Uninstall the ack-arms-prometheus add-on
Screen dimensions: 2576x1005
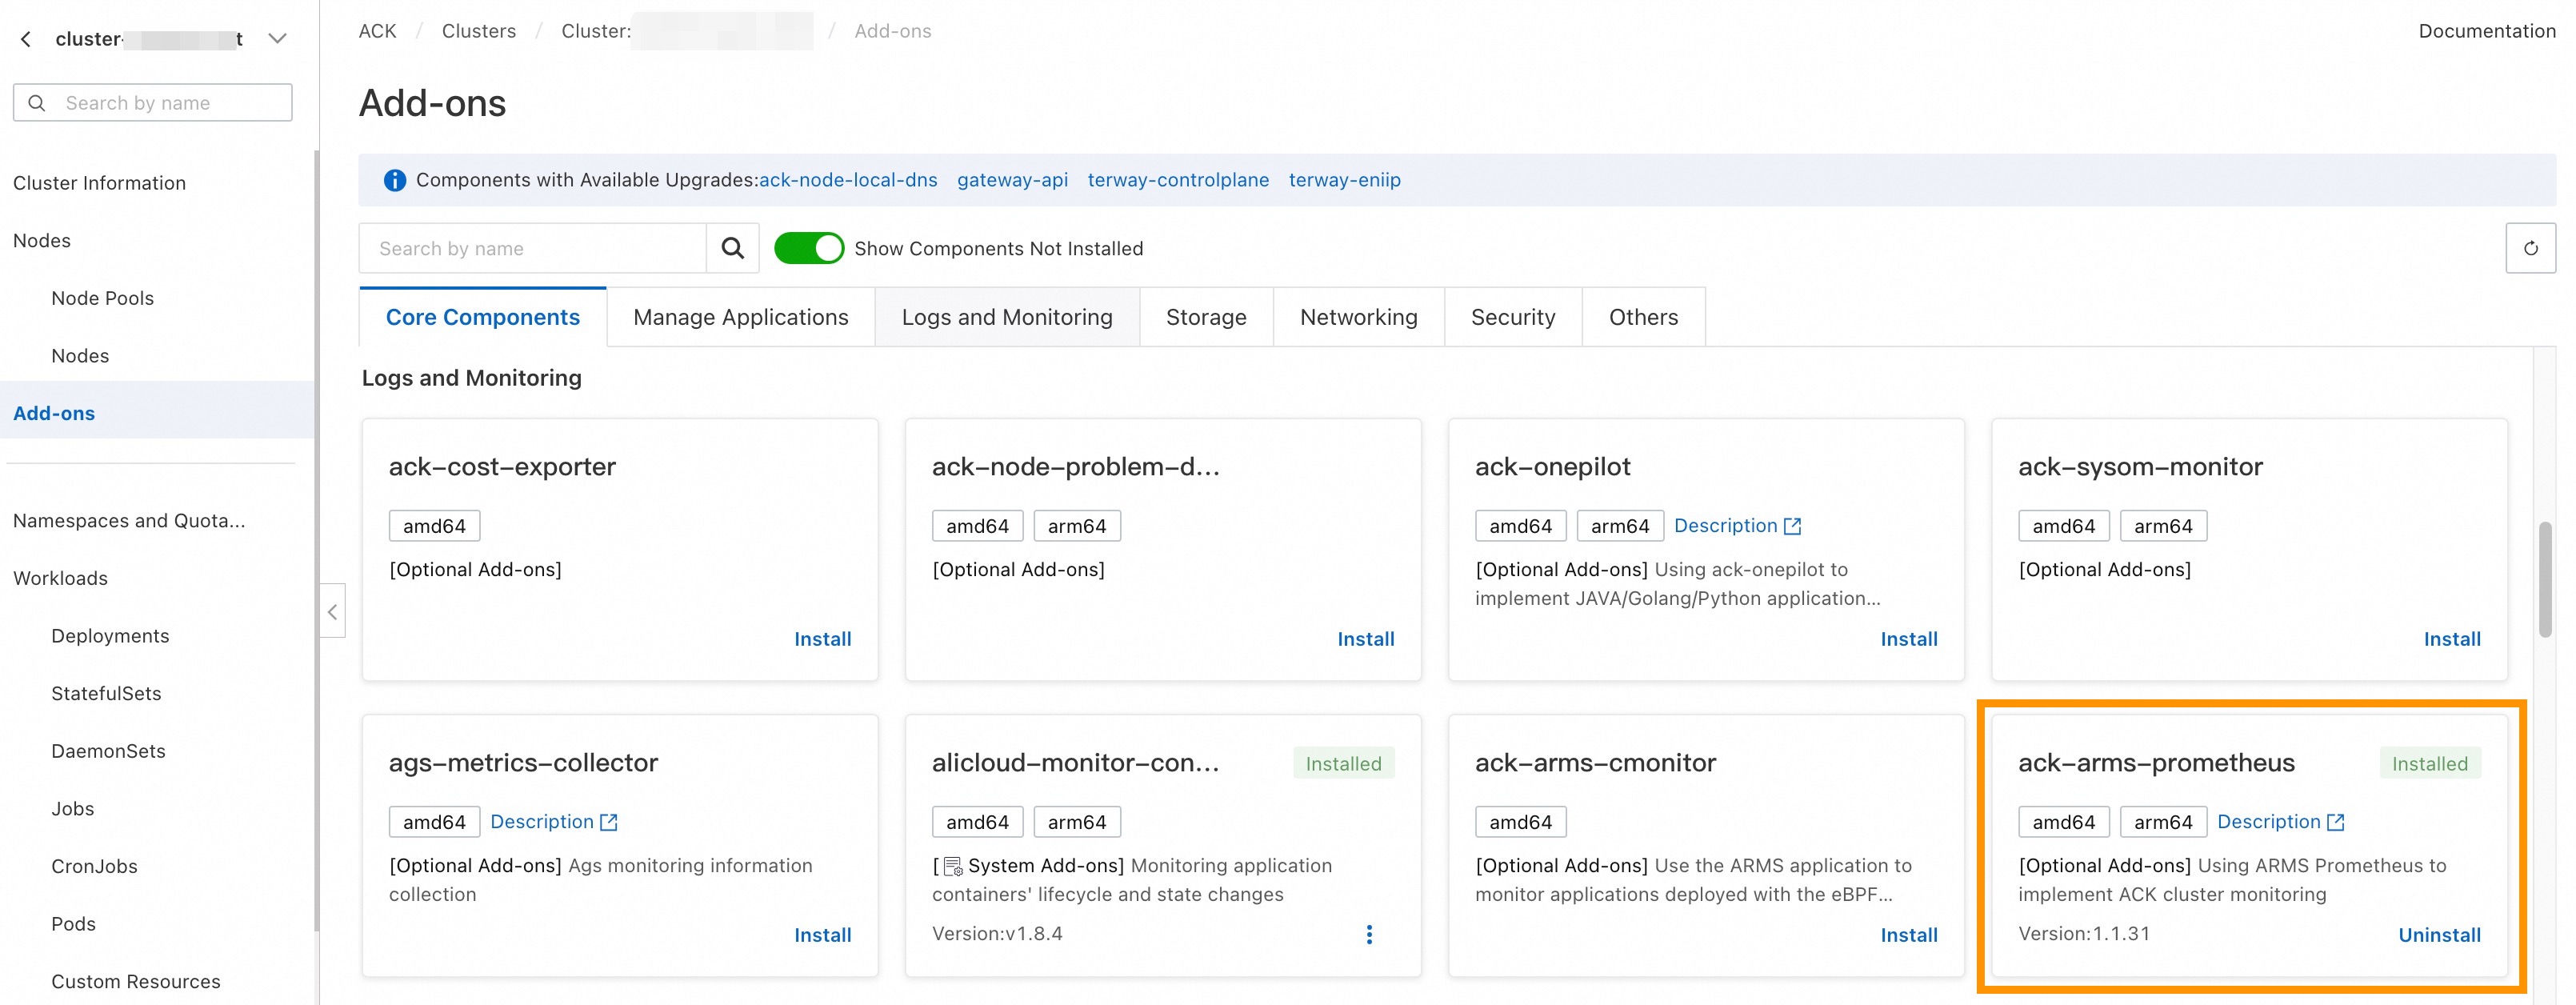[2438, 935]
